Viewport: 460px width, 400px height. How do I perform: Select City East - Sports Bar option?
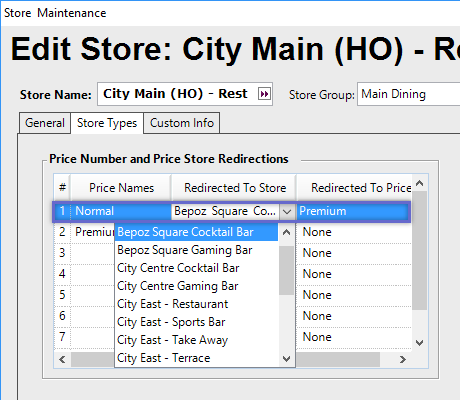point(196,322)
